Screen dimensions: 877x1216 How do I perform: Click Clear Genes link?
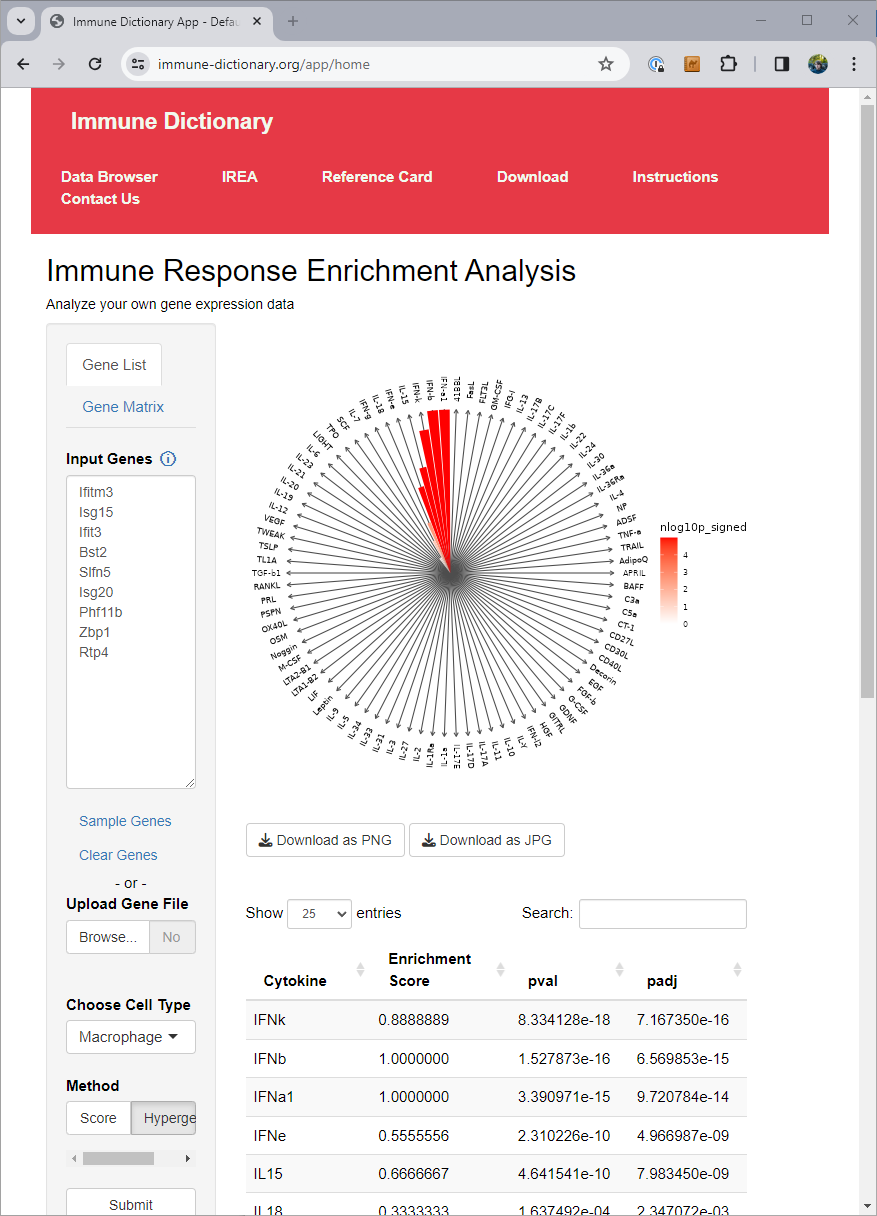[118, 855]
